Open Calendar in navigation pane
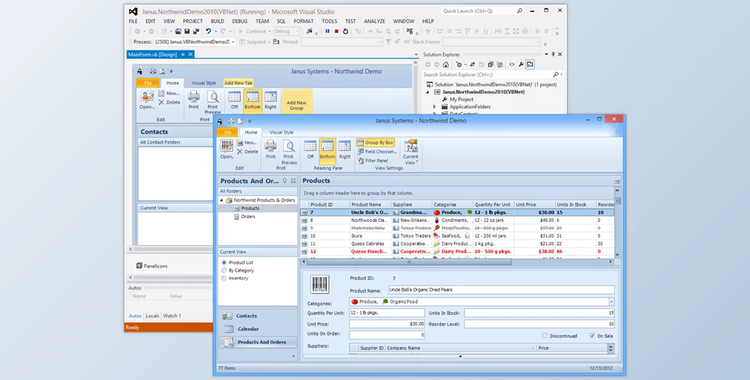 point(257,329)
